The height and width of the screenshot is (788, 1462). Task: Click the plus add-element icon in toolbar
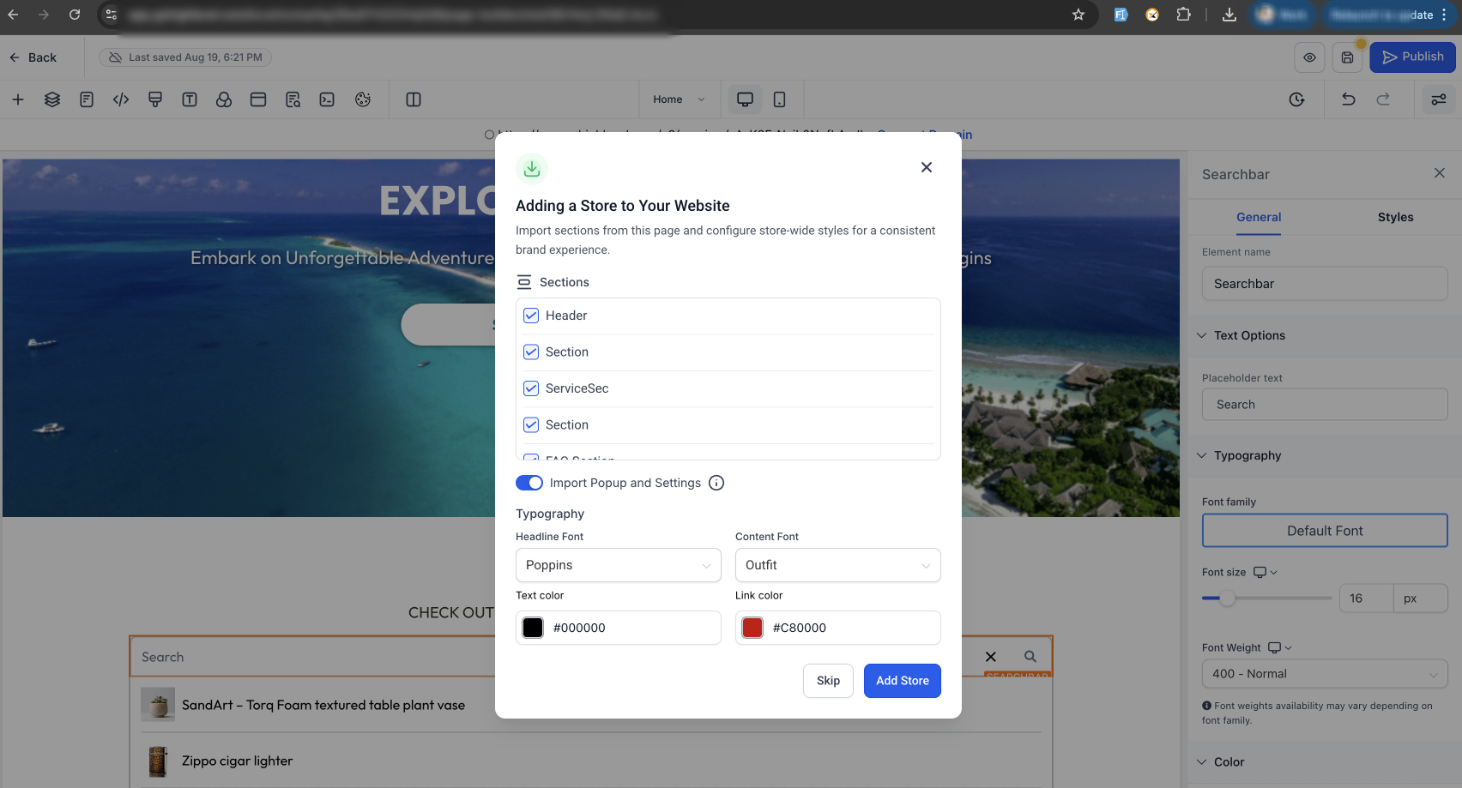point(18,100)
